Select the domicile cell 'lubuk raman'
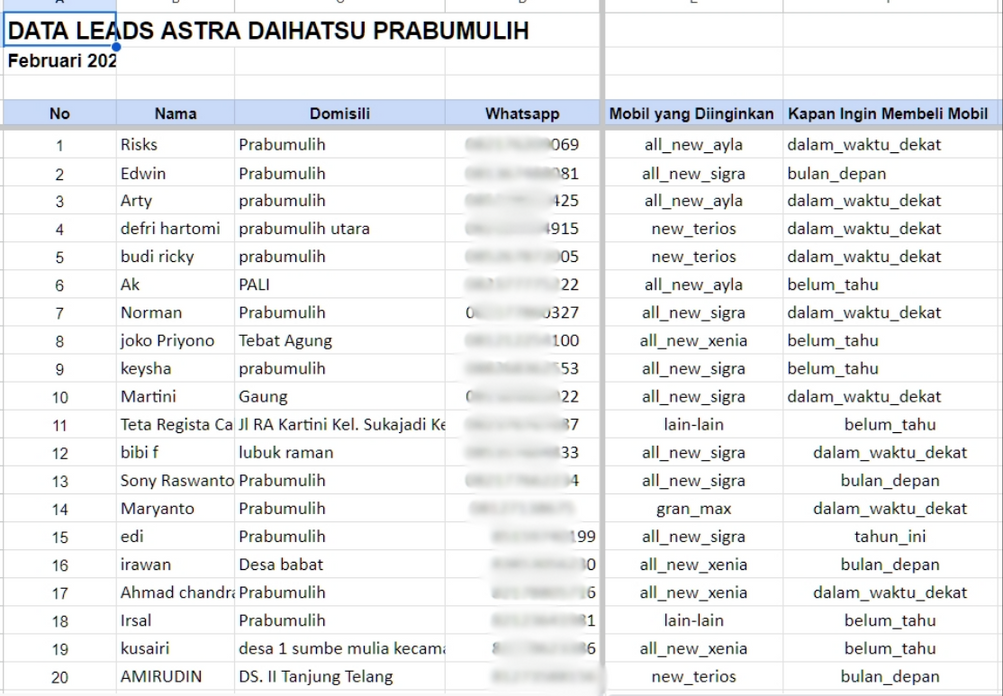Viewport: 1003px width, 696px height. pyautogui.click(x=340, y=452)
